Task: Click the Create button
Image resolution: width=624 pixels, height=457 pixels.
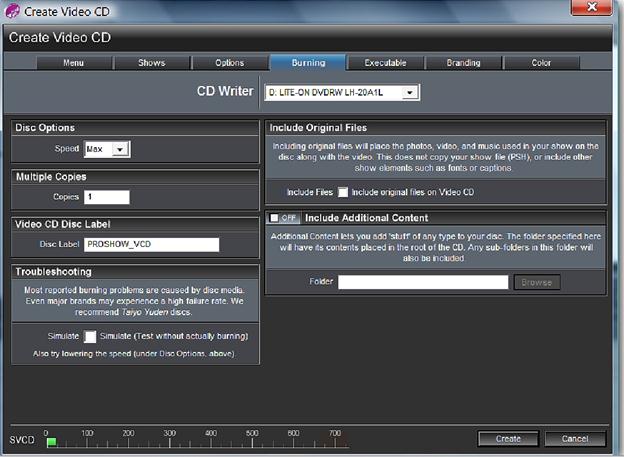Action: 508,439
